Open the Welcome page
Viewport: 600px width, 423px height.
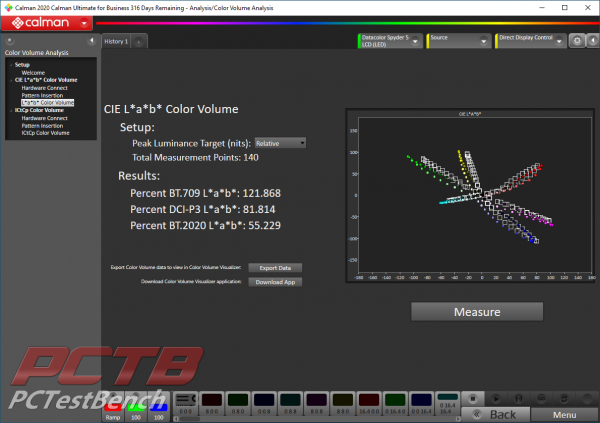tap(33, 73)
